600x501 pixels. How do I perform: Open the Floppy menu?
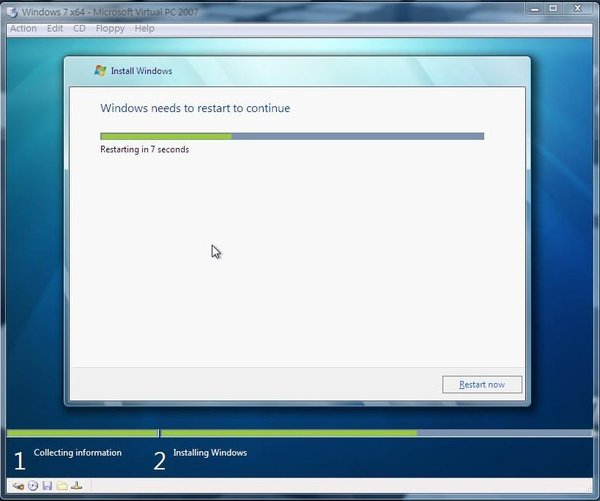tap(110, 29)
